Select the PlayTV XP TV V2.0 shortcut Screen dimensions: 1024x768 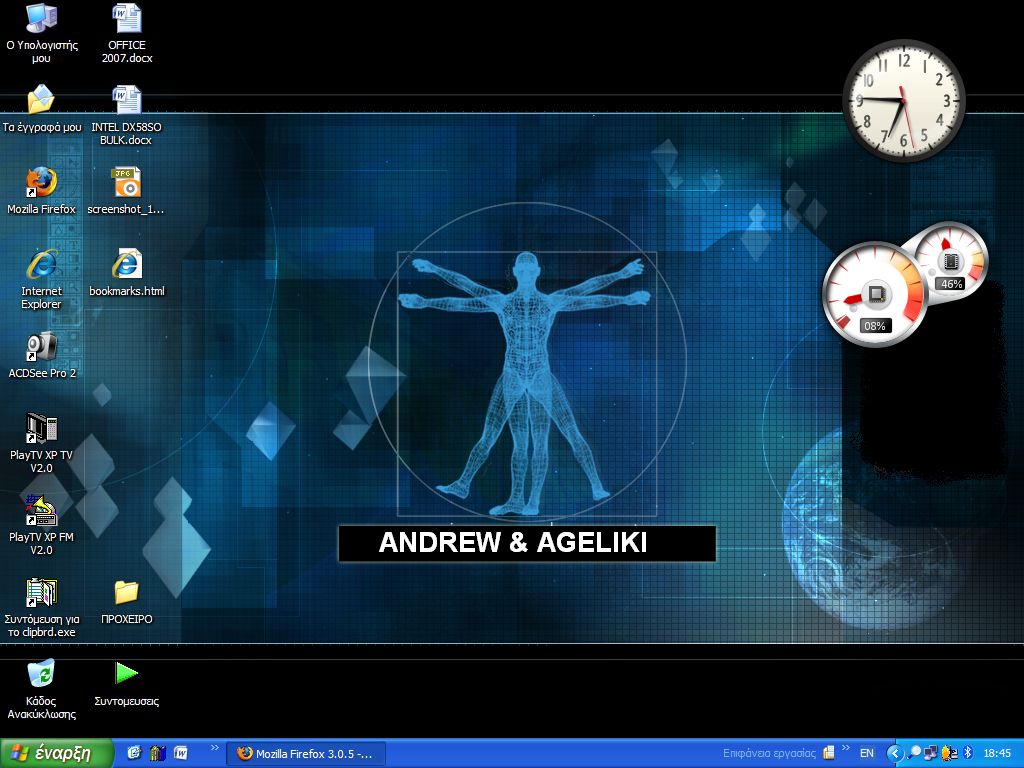[41, 443]
